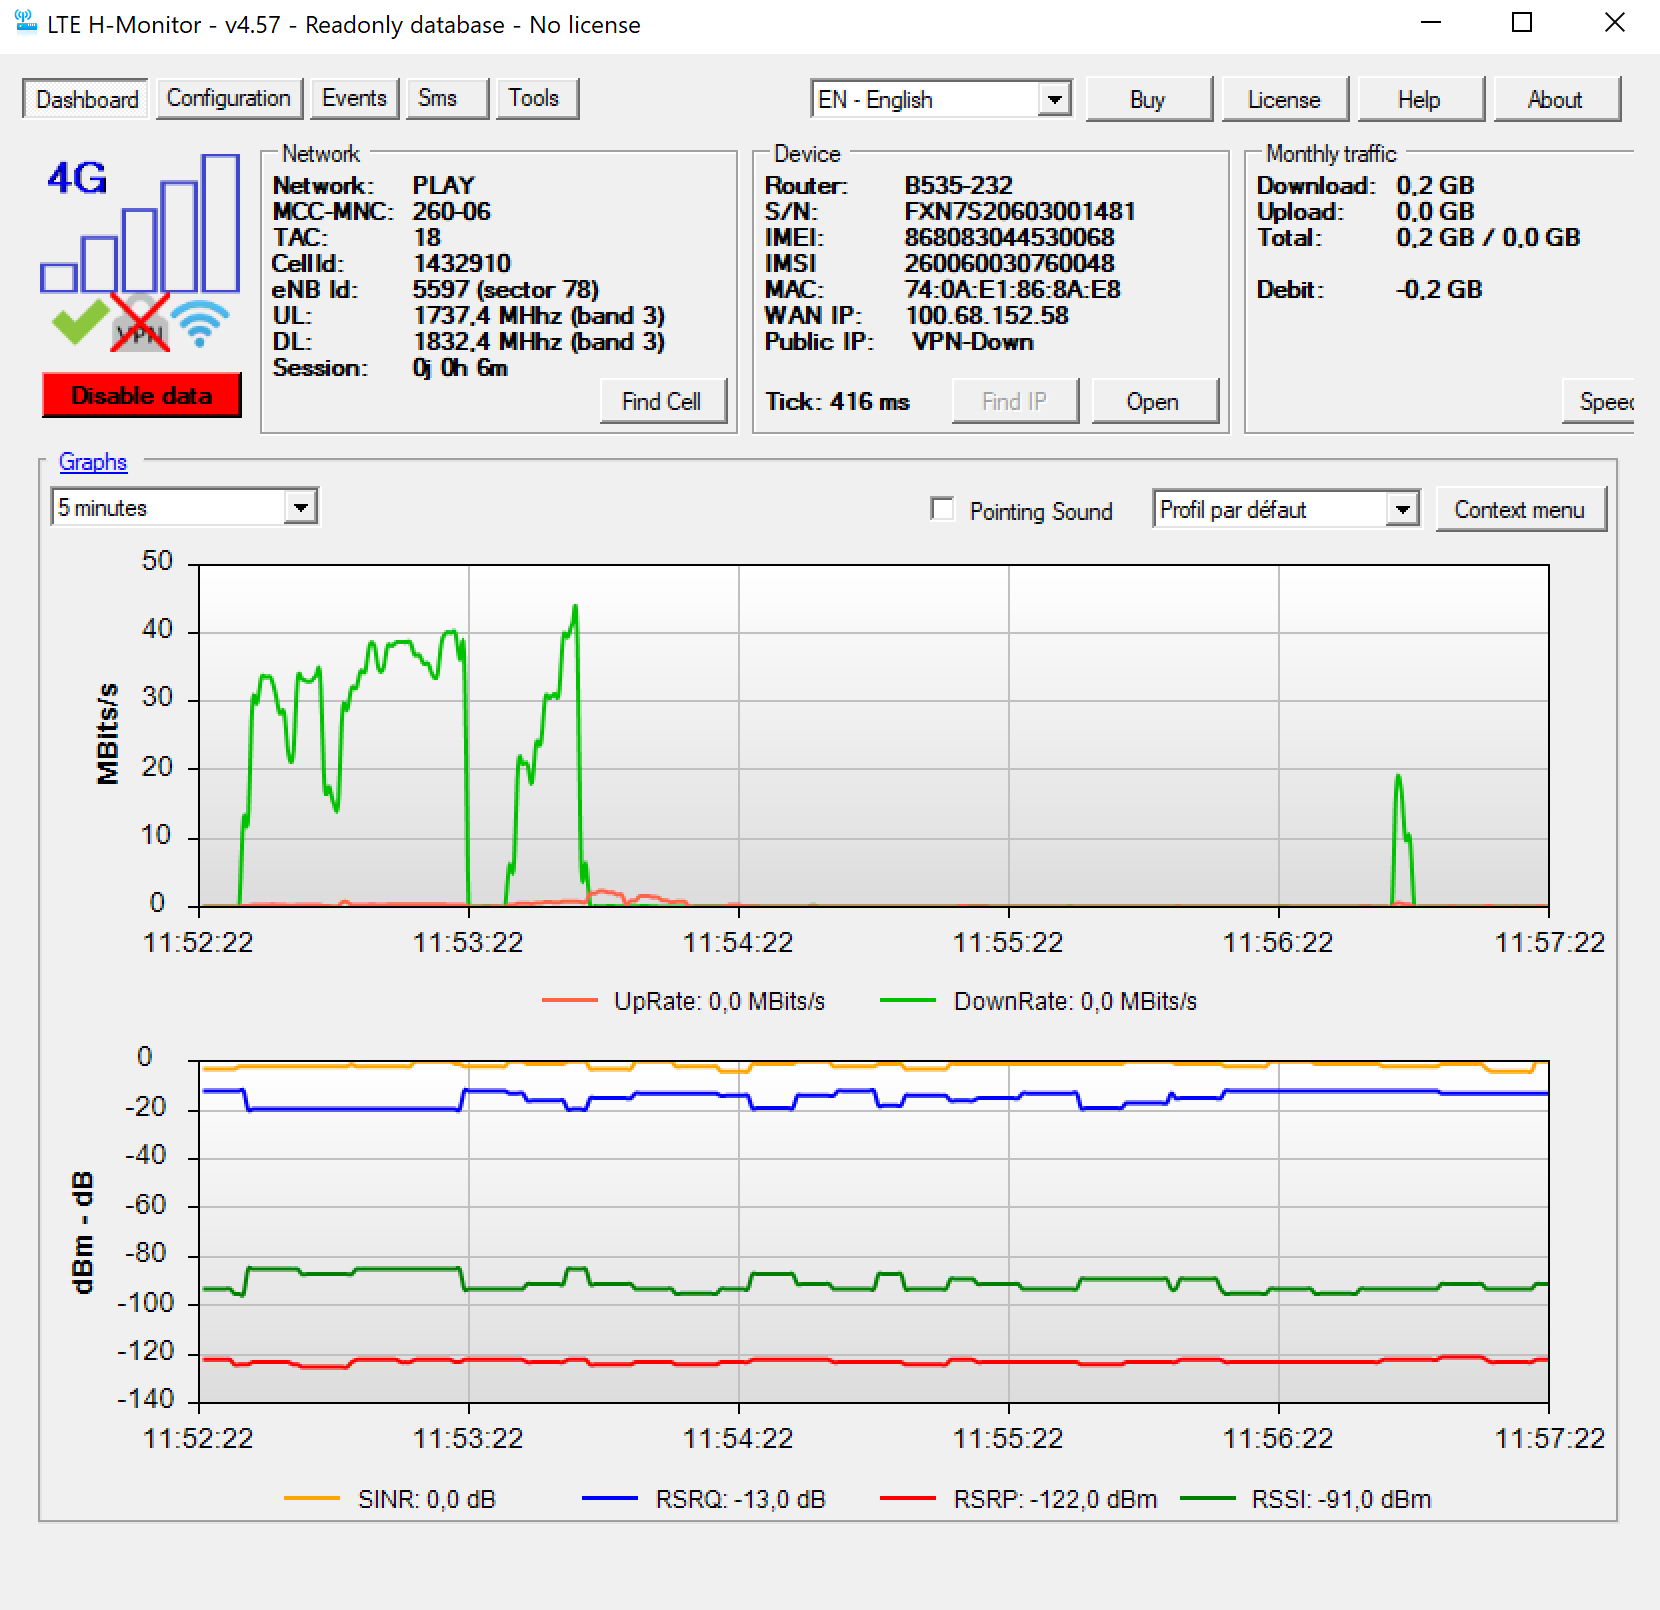Click the Context menu button
The height and width of the screenshot is (1610, 1660).
click(x=1520, y=509)
